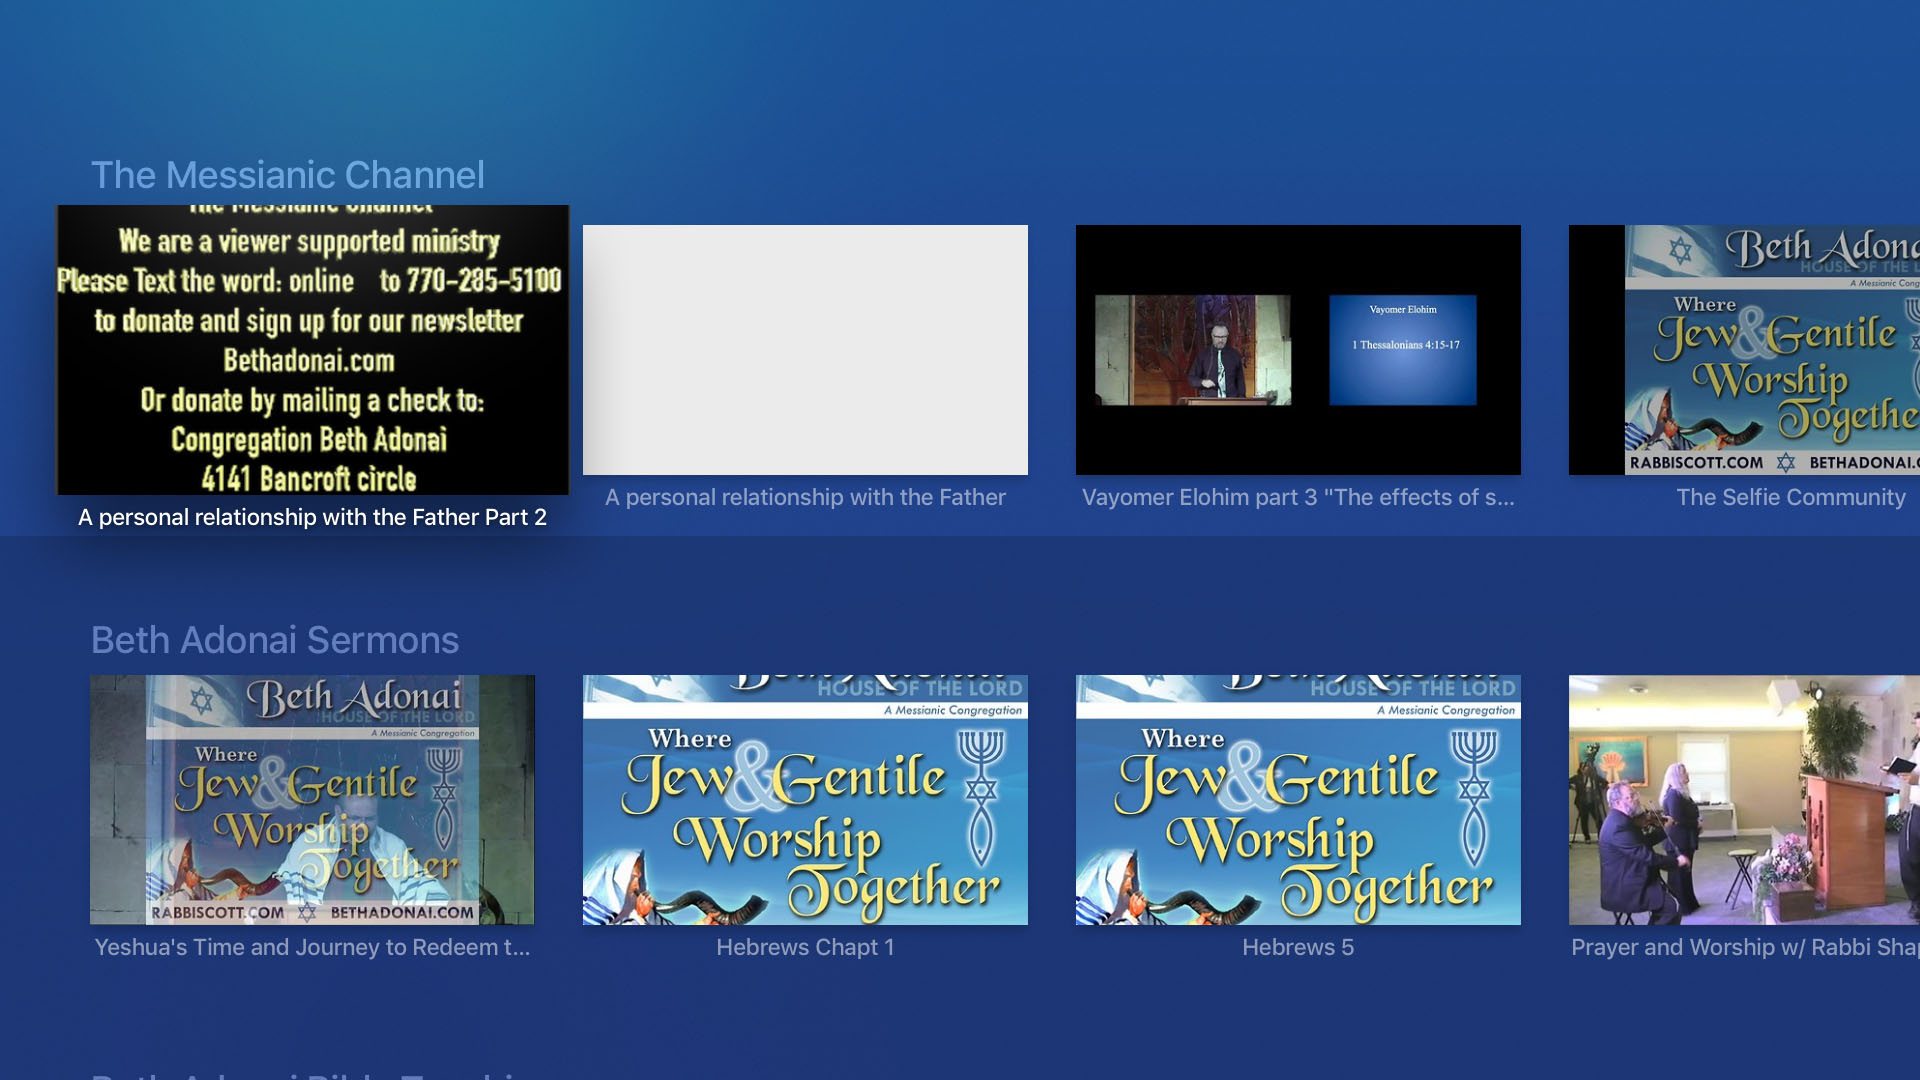This screenshot has width=1920, height=1080.
Task: Select the blank white video thumbnail
Action: pyautogui.click(x=805, y=350)
